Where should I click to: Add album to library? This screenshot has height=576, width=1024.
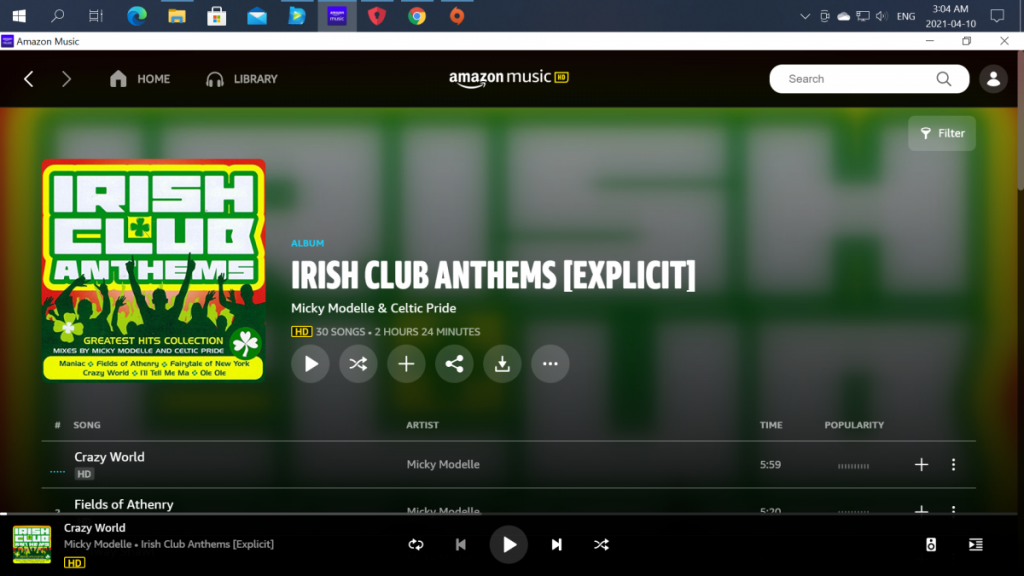(406, 364)
